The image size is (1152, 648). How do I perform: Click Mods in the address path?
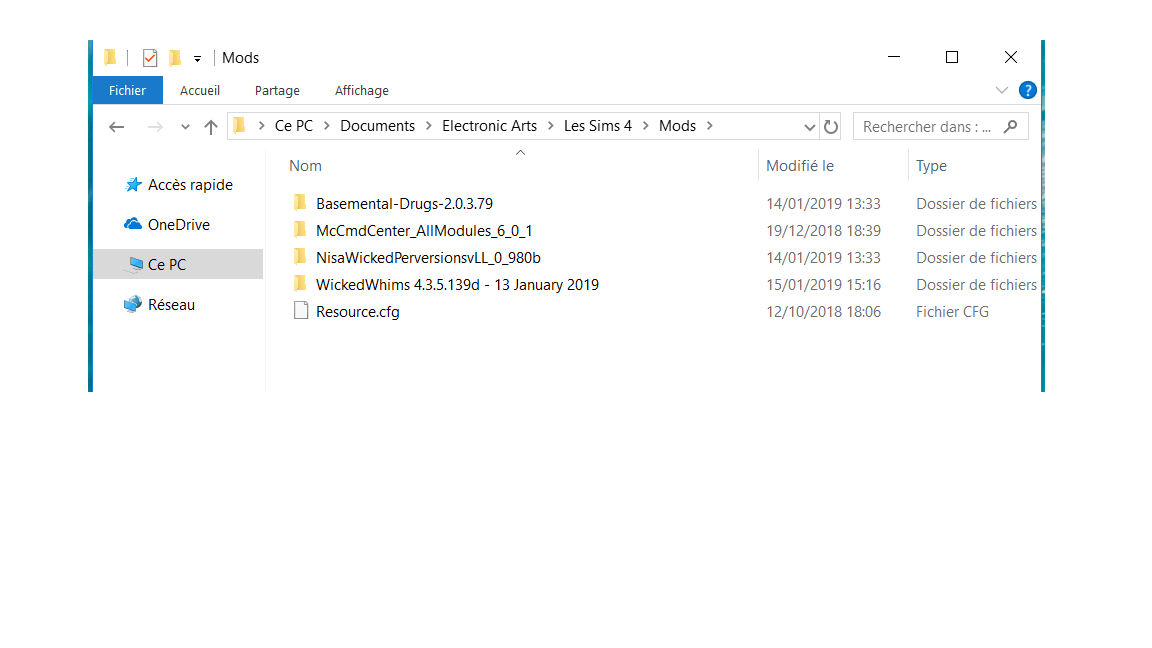tap(677, 126)
